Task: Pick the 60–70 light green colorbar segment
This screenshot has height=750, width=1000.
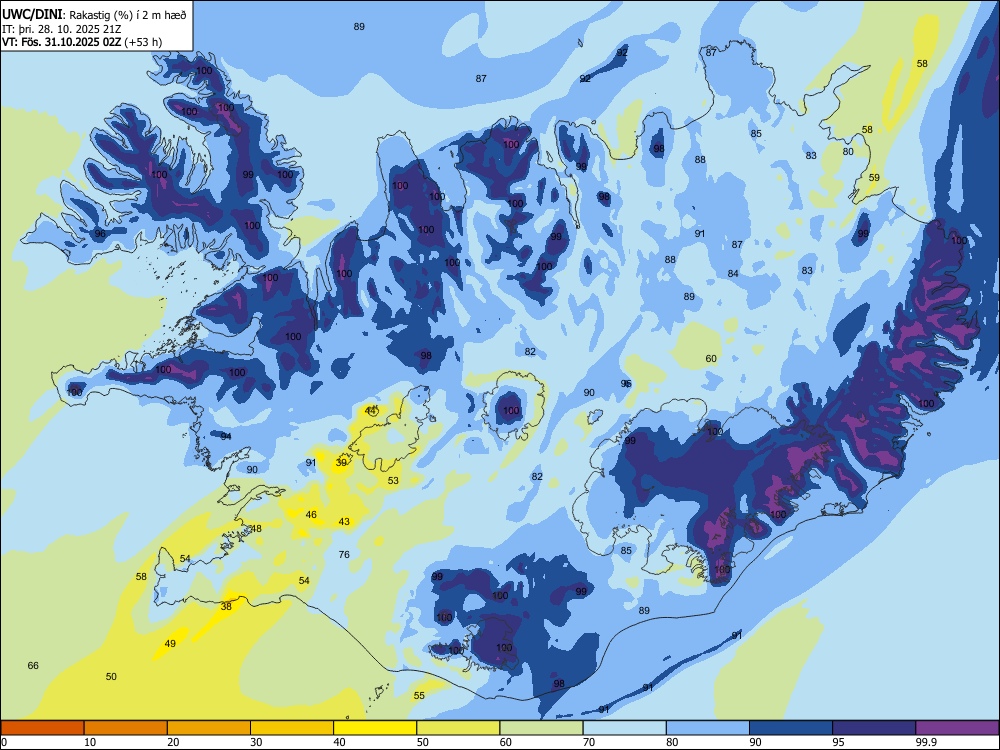Action: [x=541, y=728]
